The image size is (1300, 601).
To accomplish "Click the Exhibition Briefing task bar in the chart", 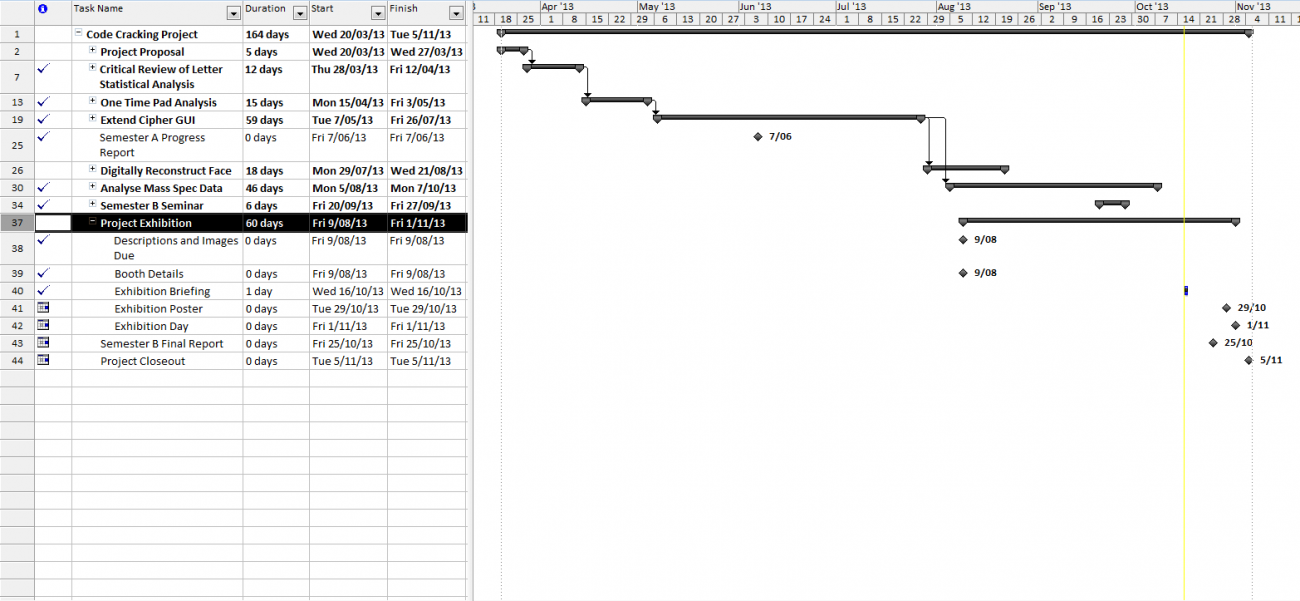I will [1186, 290].
